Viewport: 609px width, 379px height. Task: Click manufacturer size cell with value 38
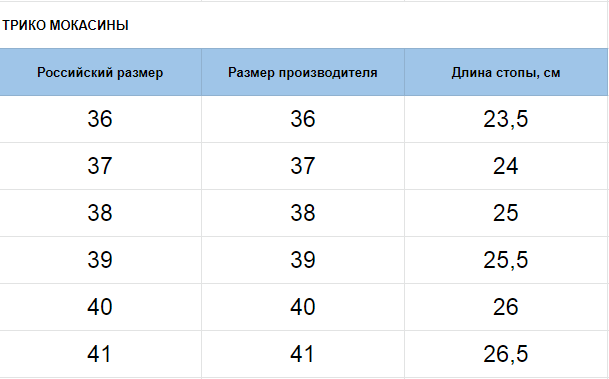(303, 213)
